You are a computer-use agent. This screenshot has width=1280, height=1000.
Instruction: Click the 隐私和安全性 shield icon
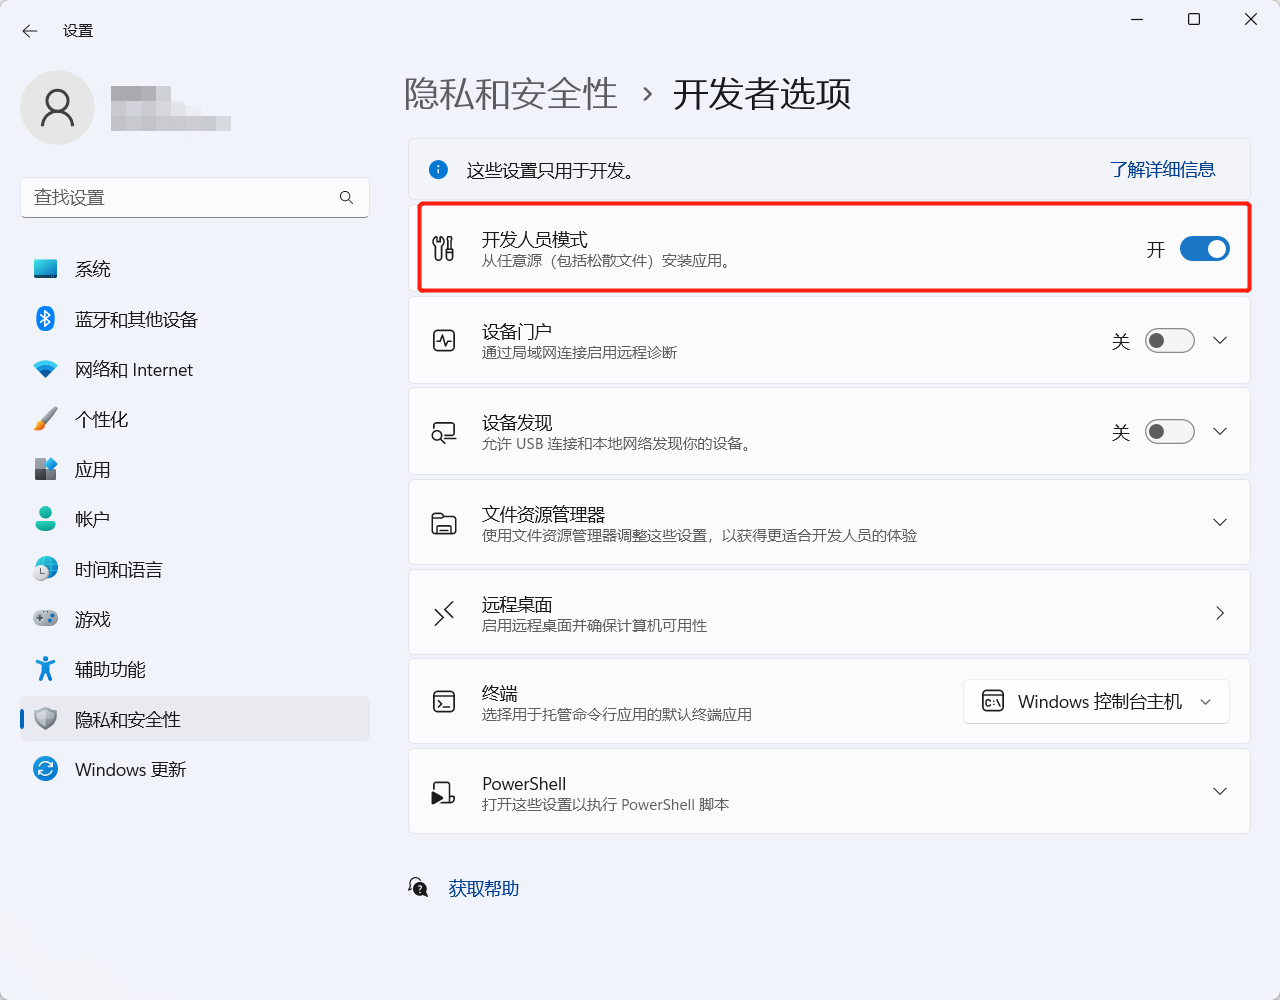coord(45,719)
